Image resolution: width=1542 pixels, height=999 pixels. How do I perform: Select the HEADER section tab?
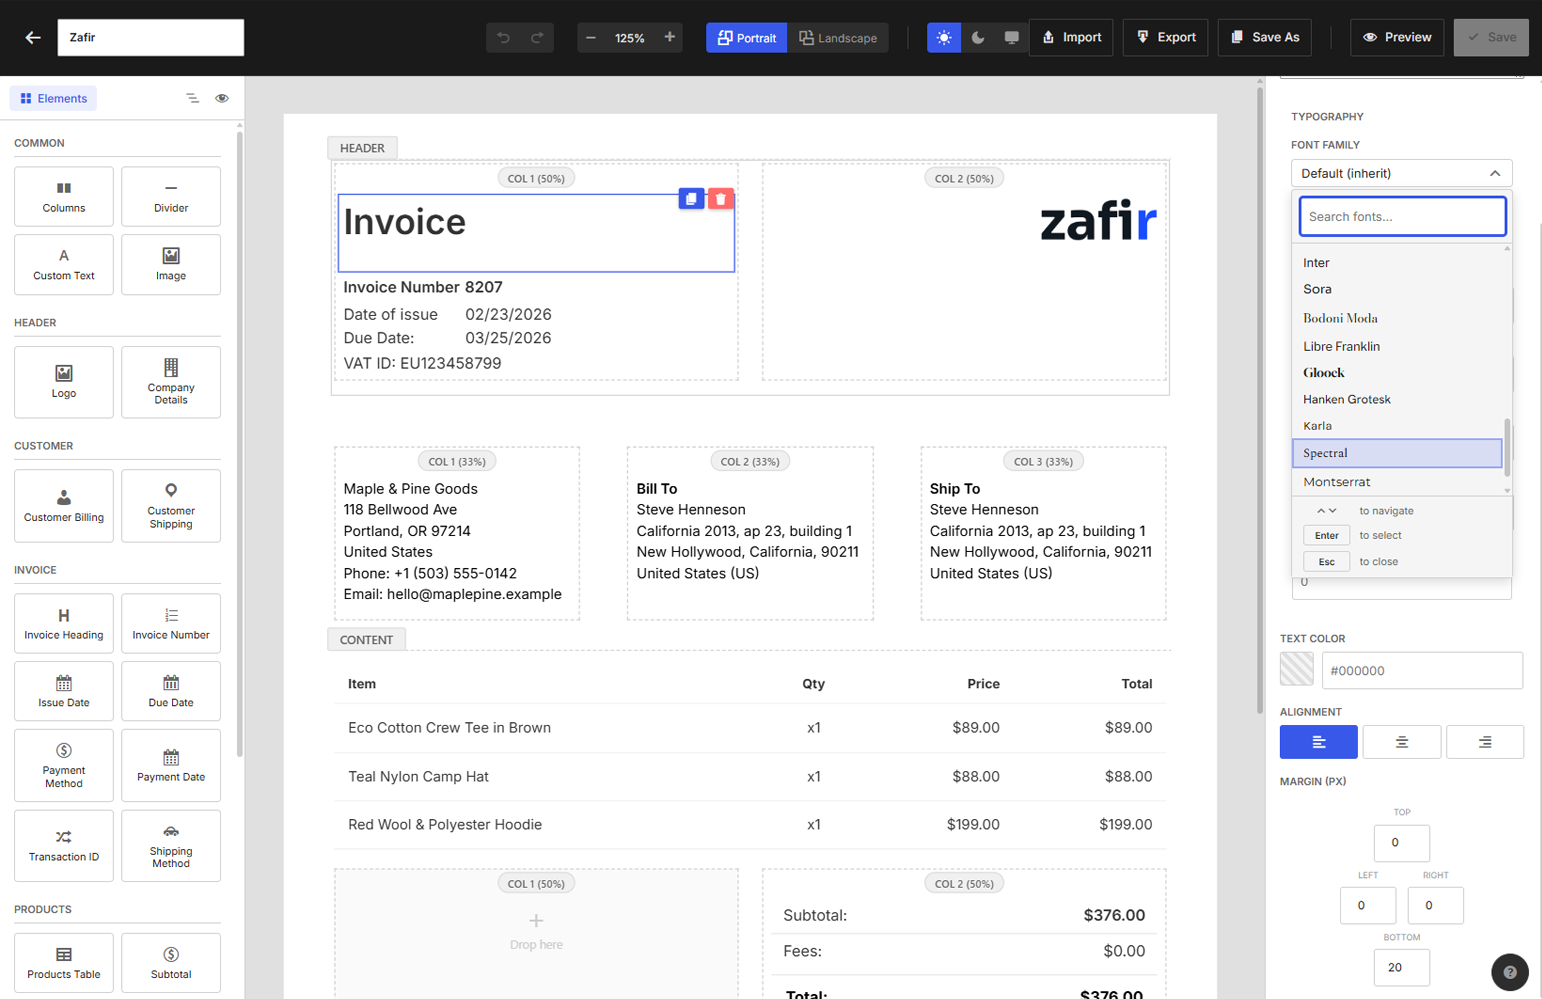pyautogui.click(x=362, y=148)
